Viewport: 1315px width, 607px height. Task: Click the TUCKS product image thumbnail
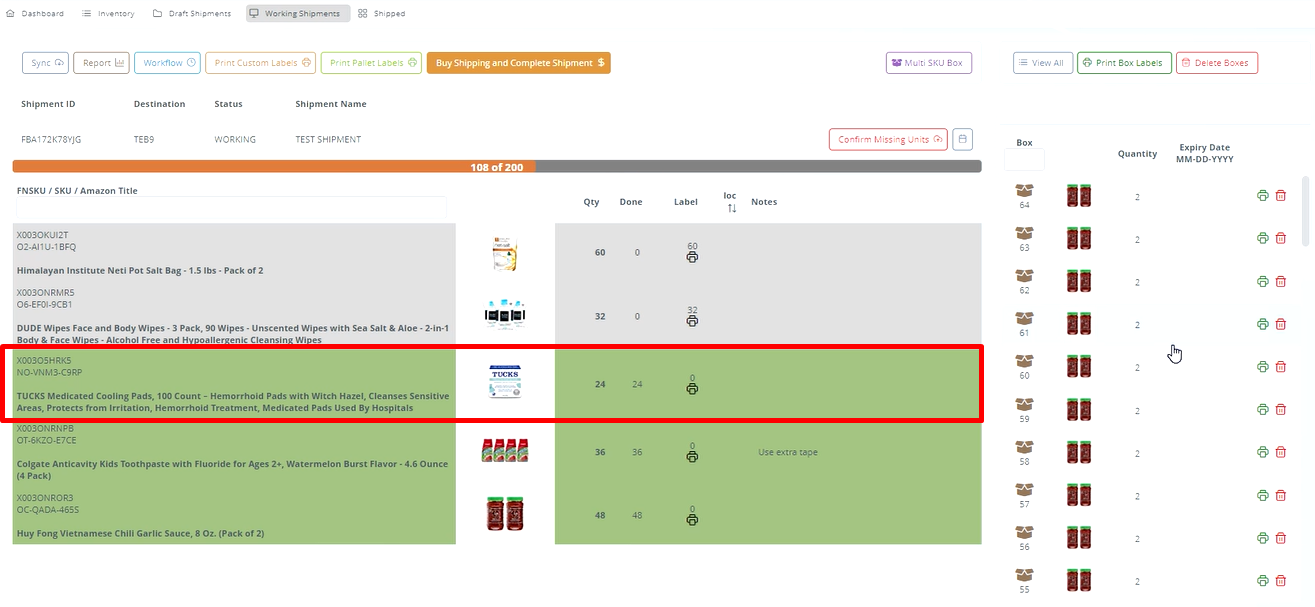click(x=504, y=382)
